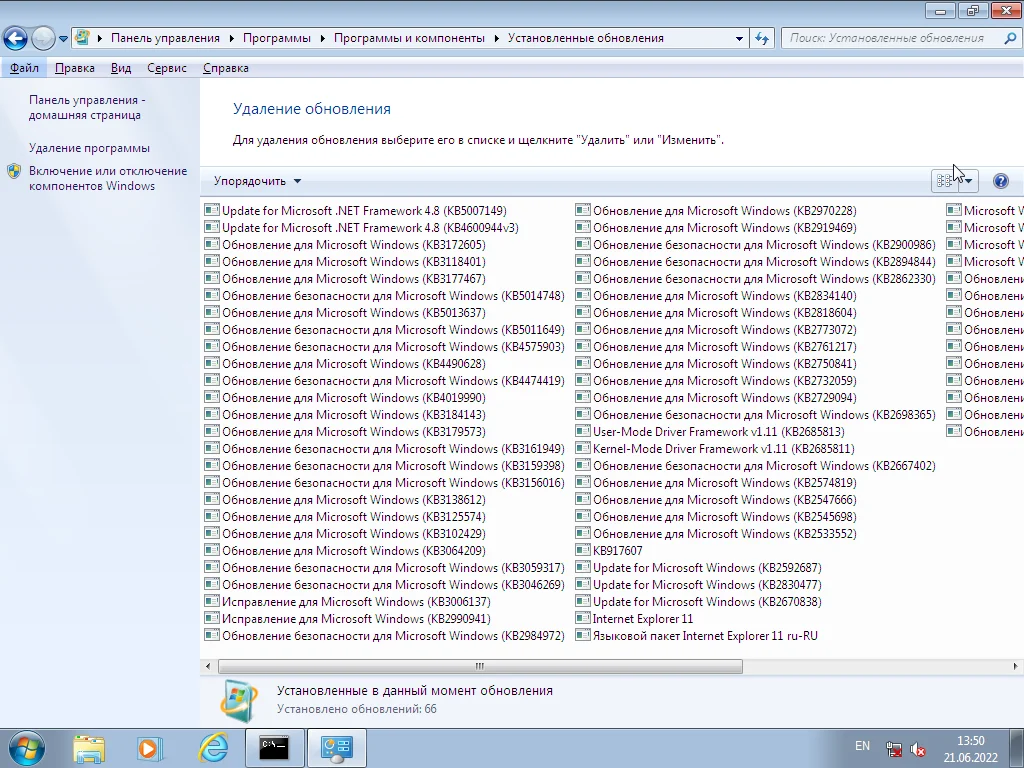Screen dimensions: 1024x768
Task: Click the Forward navigation arrow
Action: pos(43,39)
